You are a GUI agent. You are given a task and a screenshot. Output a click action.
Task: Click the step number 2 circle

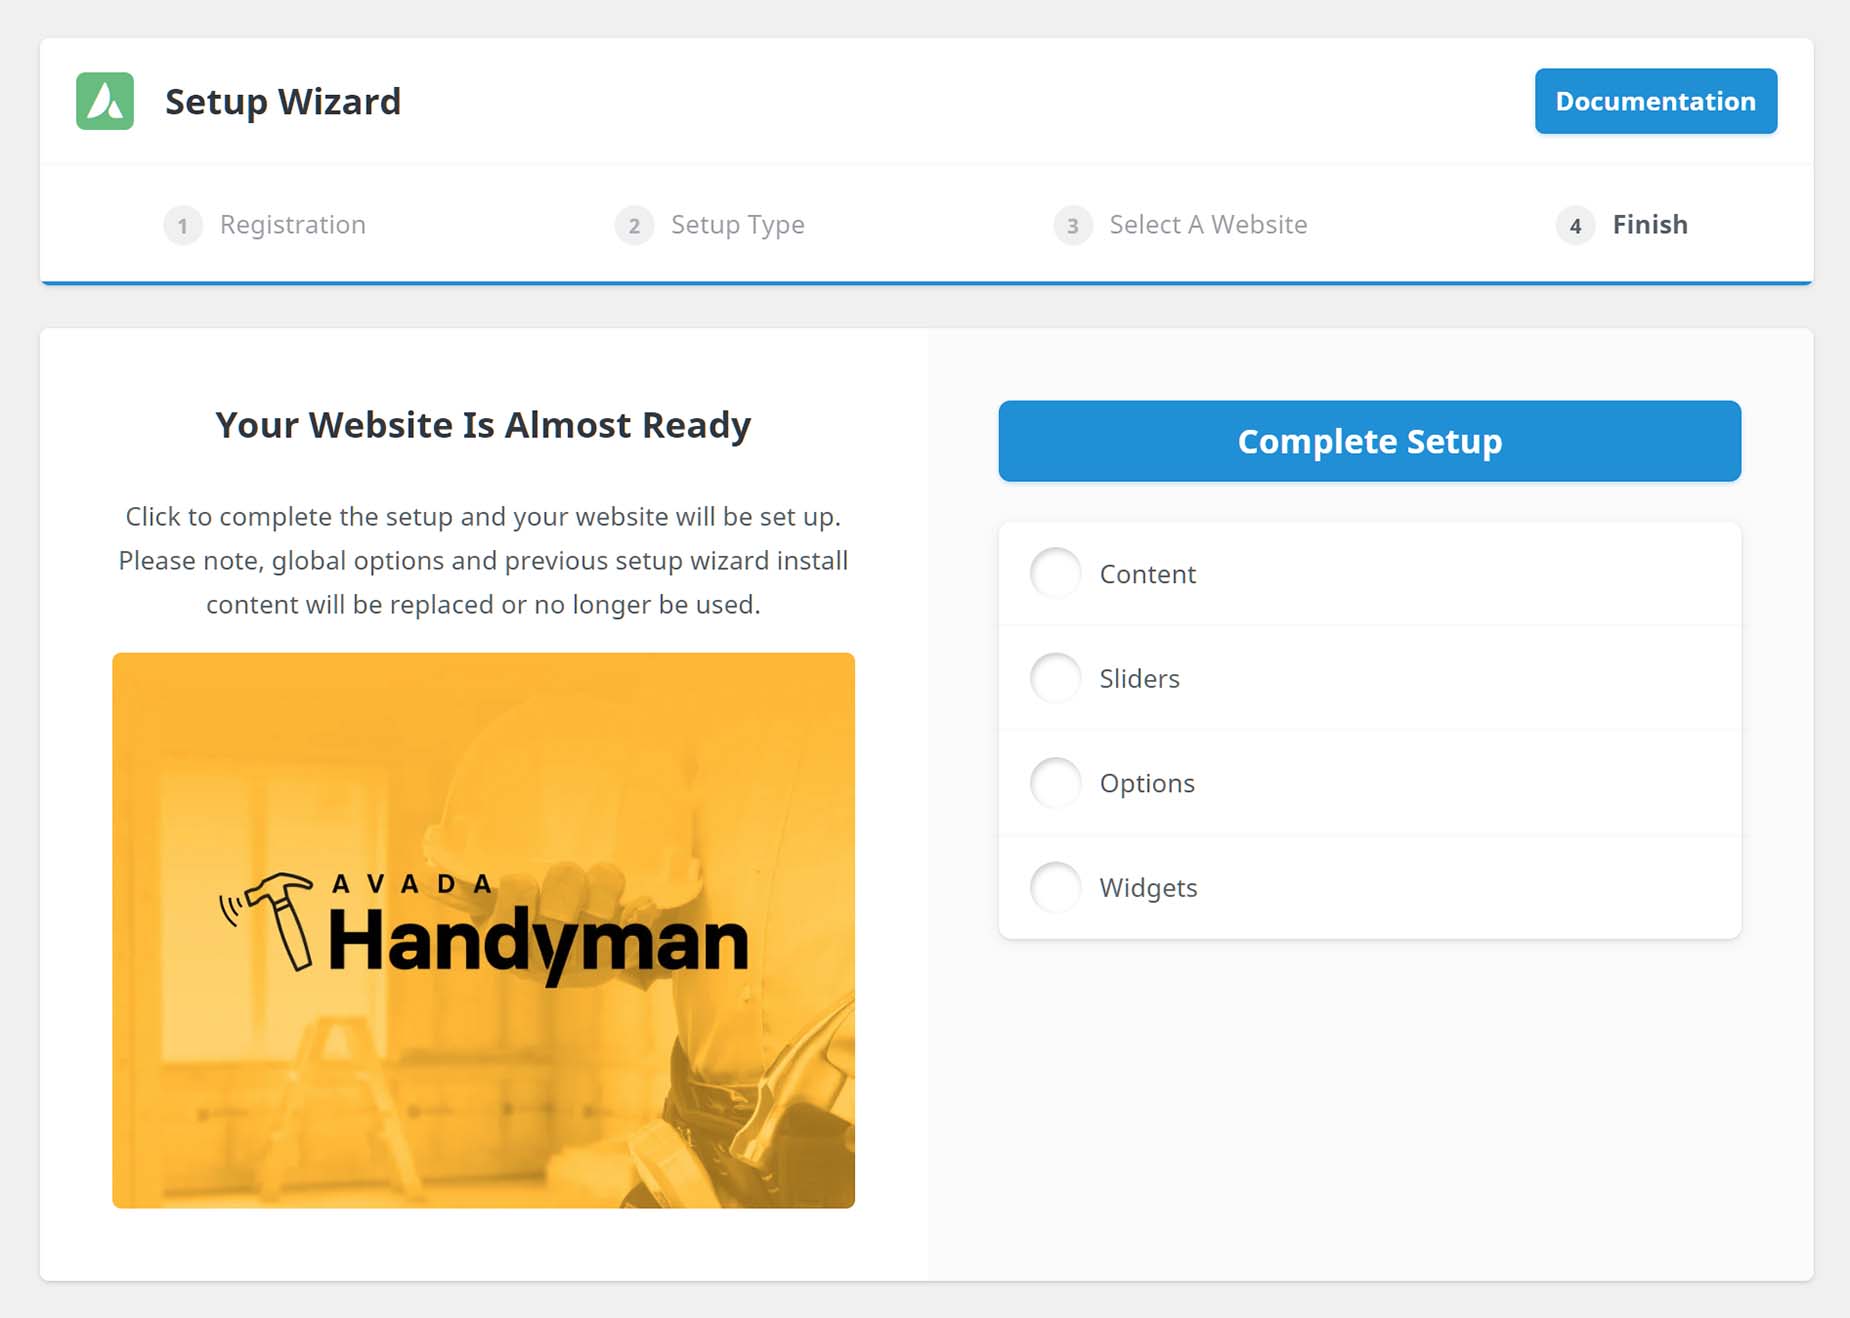click(634, 225)
